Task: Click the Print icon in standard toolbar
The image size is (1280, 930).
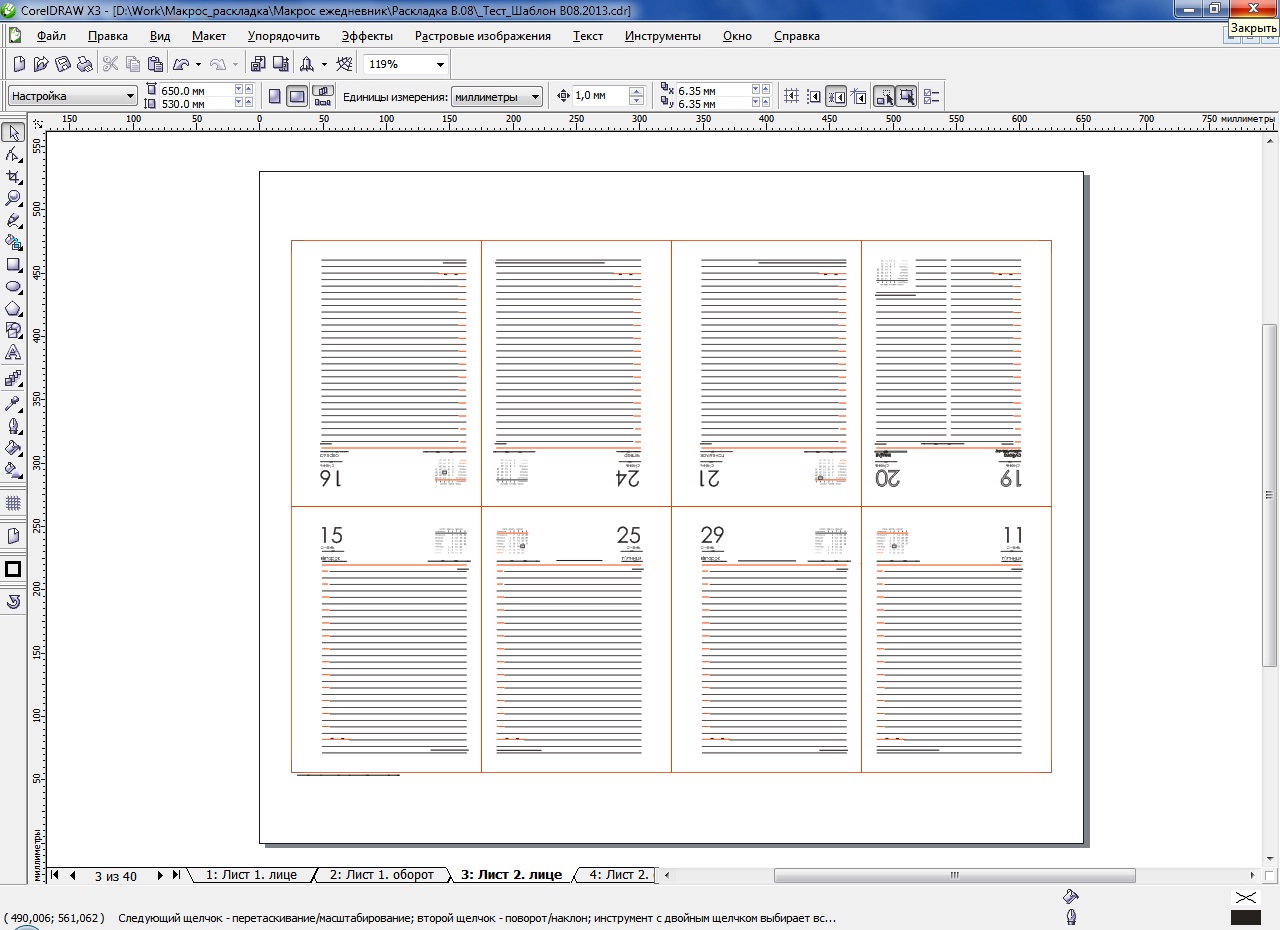Action: [x=85, y=64]
